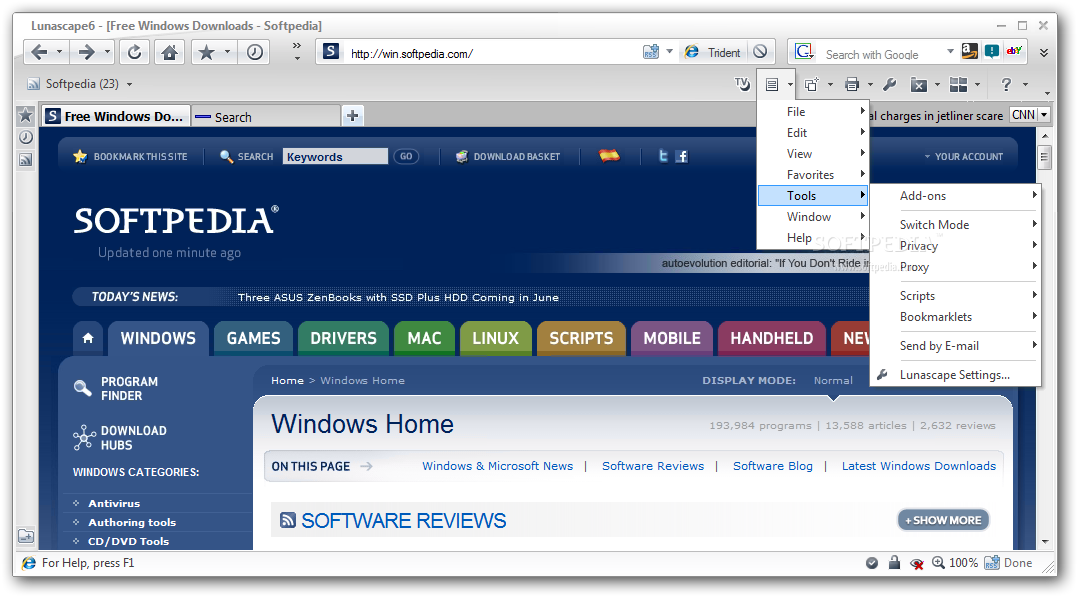The image size is (1078, 597).
Task: Switch the Trident rendering engine
Action: 713,52
